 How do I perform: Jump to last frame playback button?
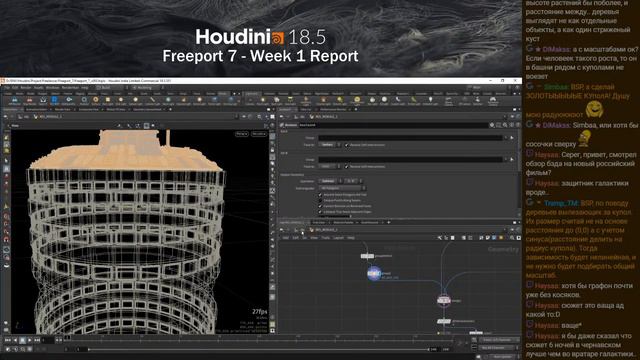click(x=37, y=340)
